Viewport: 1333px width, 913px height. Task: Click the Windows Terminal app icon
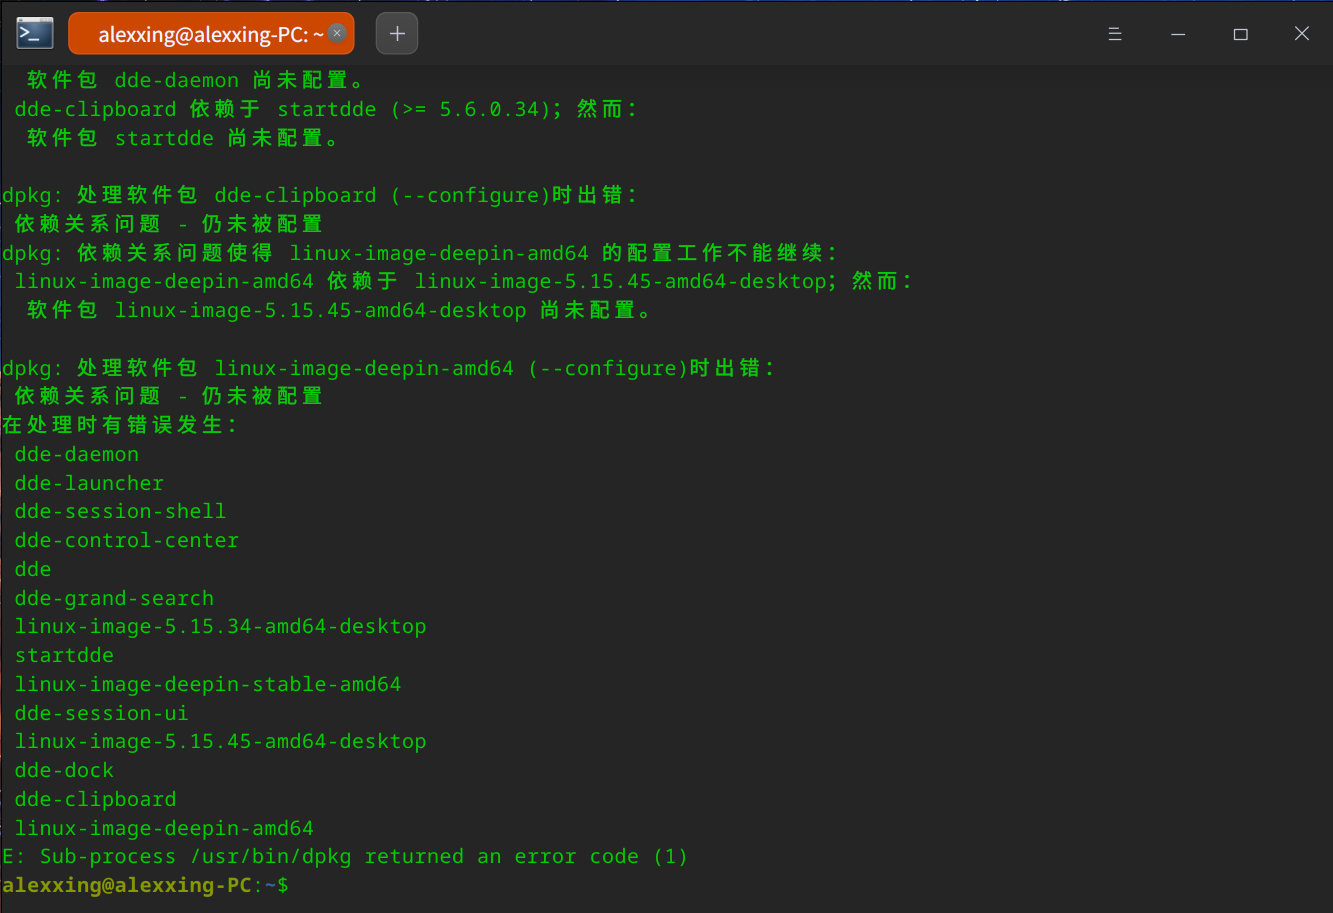point(34,32)
